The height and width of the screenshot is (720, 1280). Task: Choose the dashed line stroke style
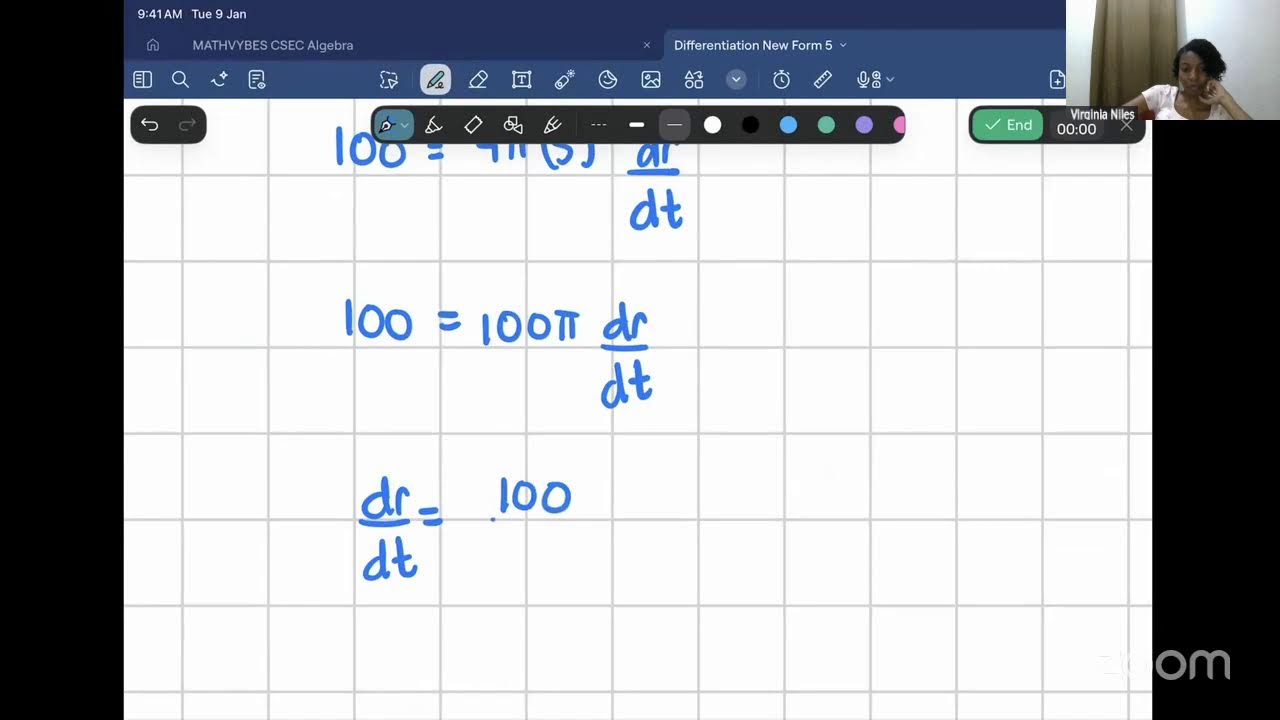[x=598, y=125]
